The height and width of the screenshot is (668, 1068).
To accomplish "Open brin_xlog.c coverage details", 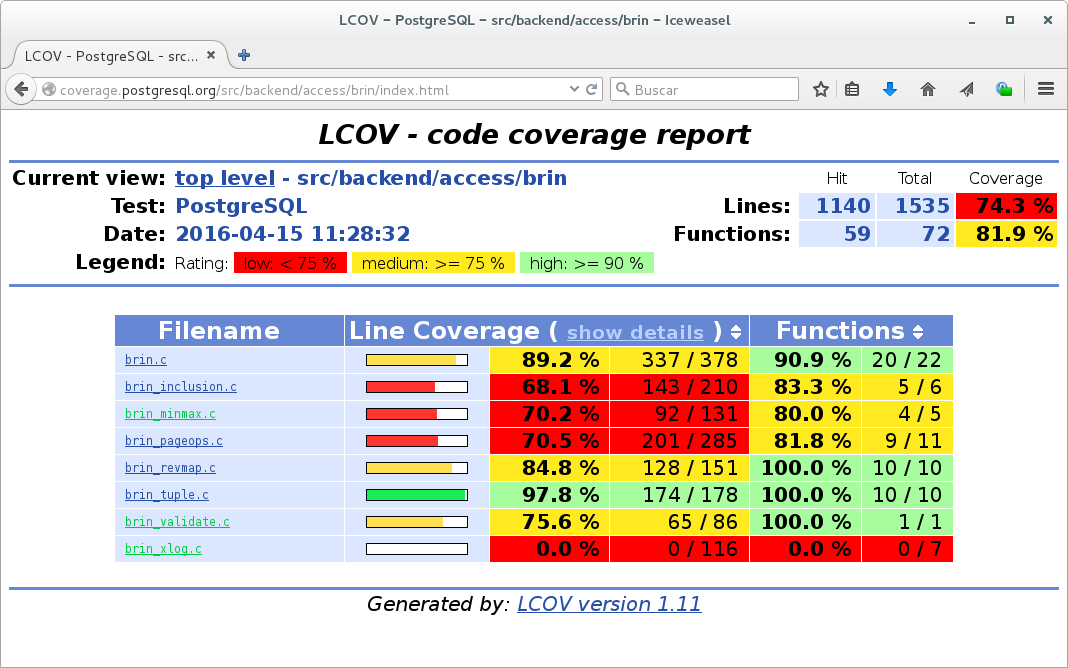I will pyautogui.click(x=163, y=548).
